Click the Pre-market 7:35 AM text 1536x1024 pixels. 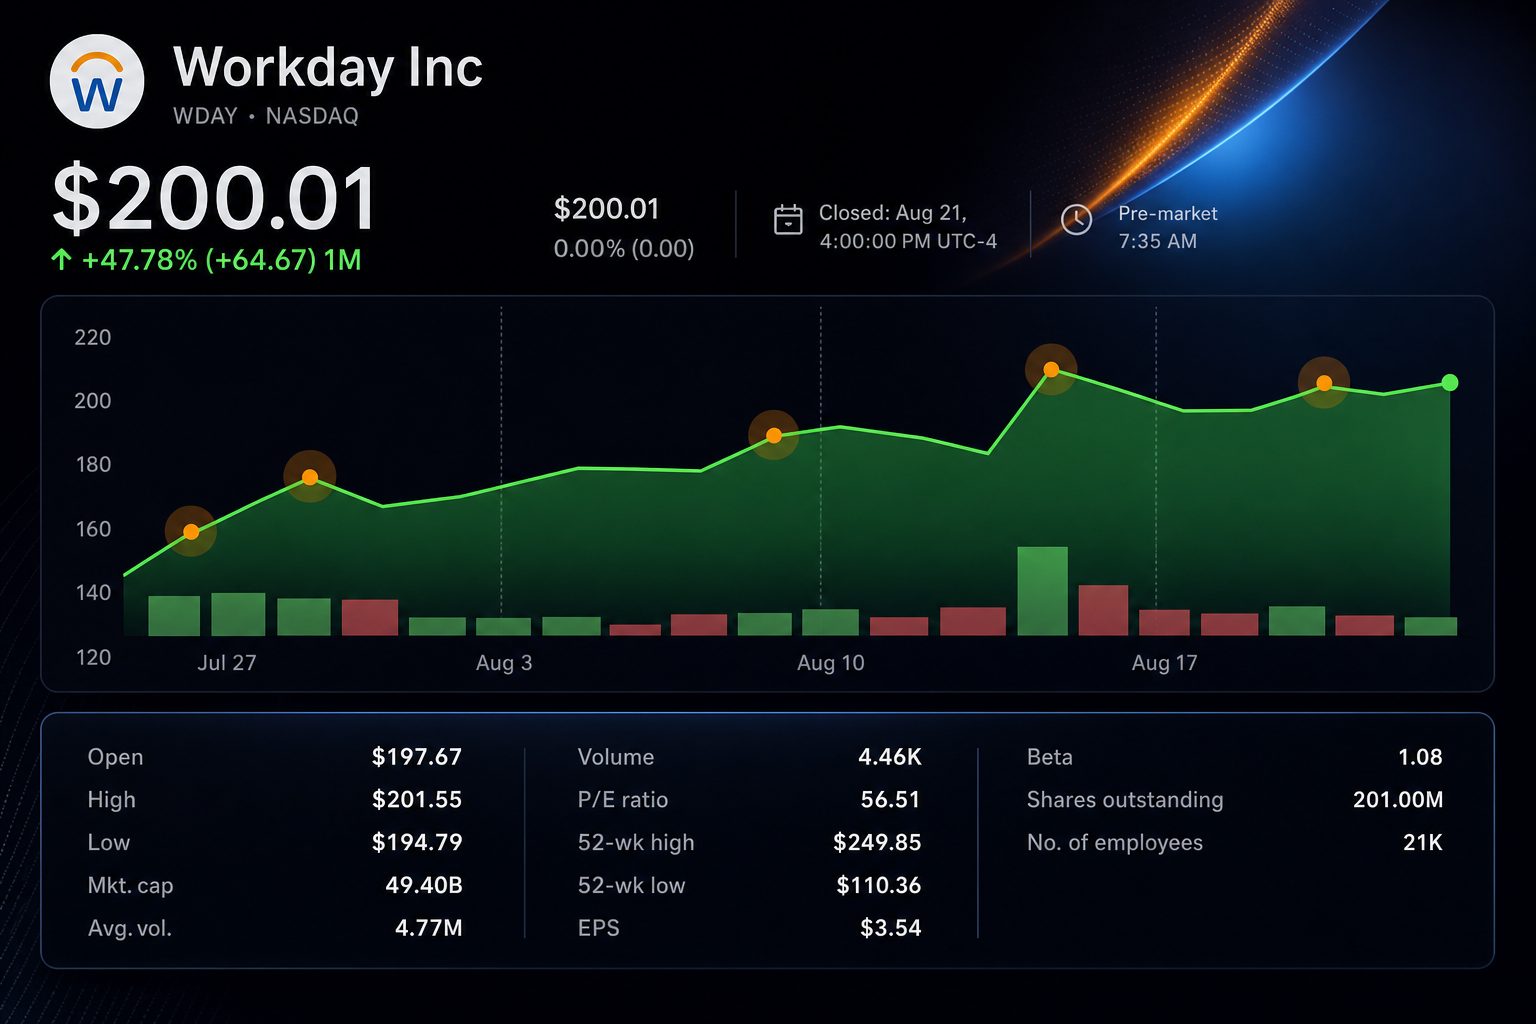[1167, 227]
